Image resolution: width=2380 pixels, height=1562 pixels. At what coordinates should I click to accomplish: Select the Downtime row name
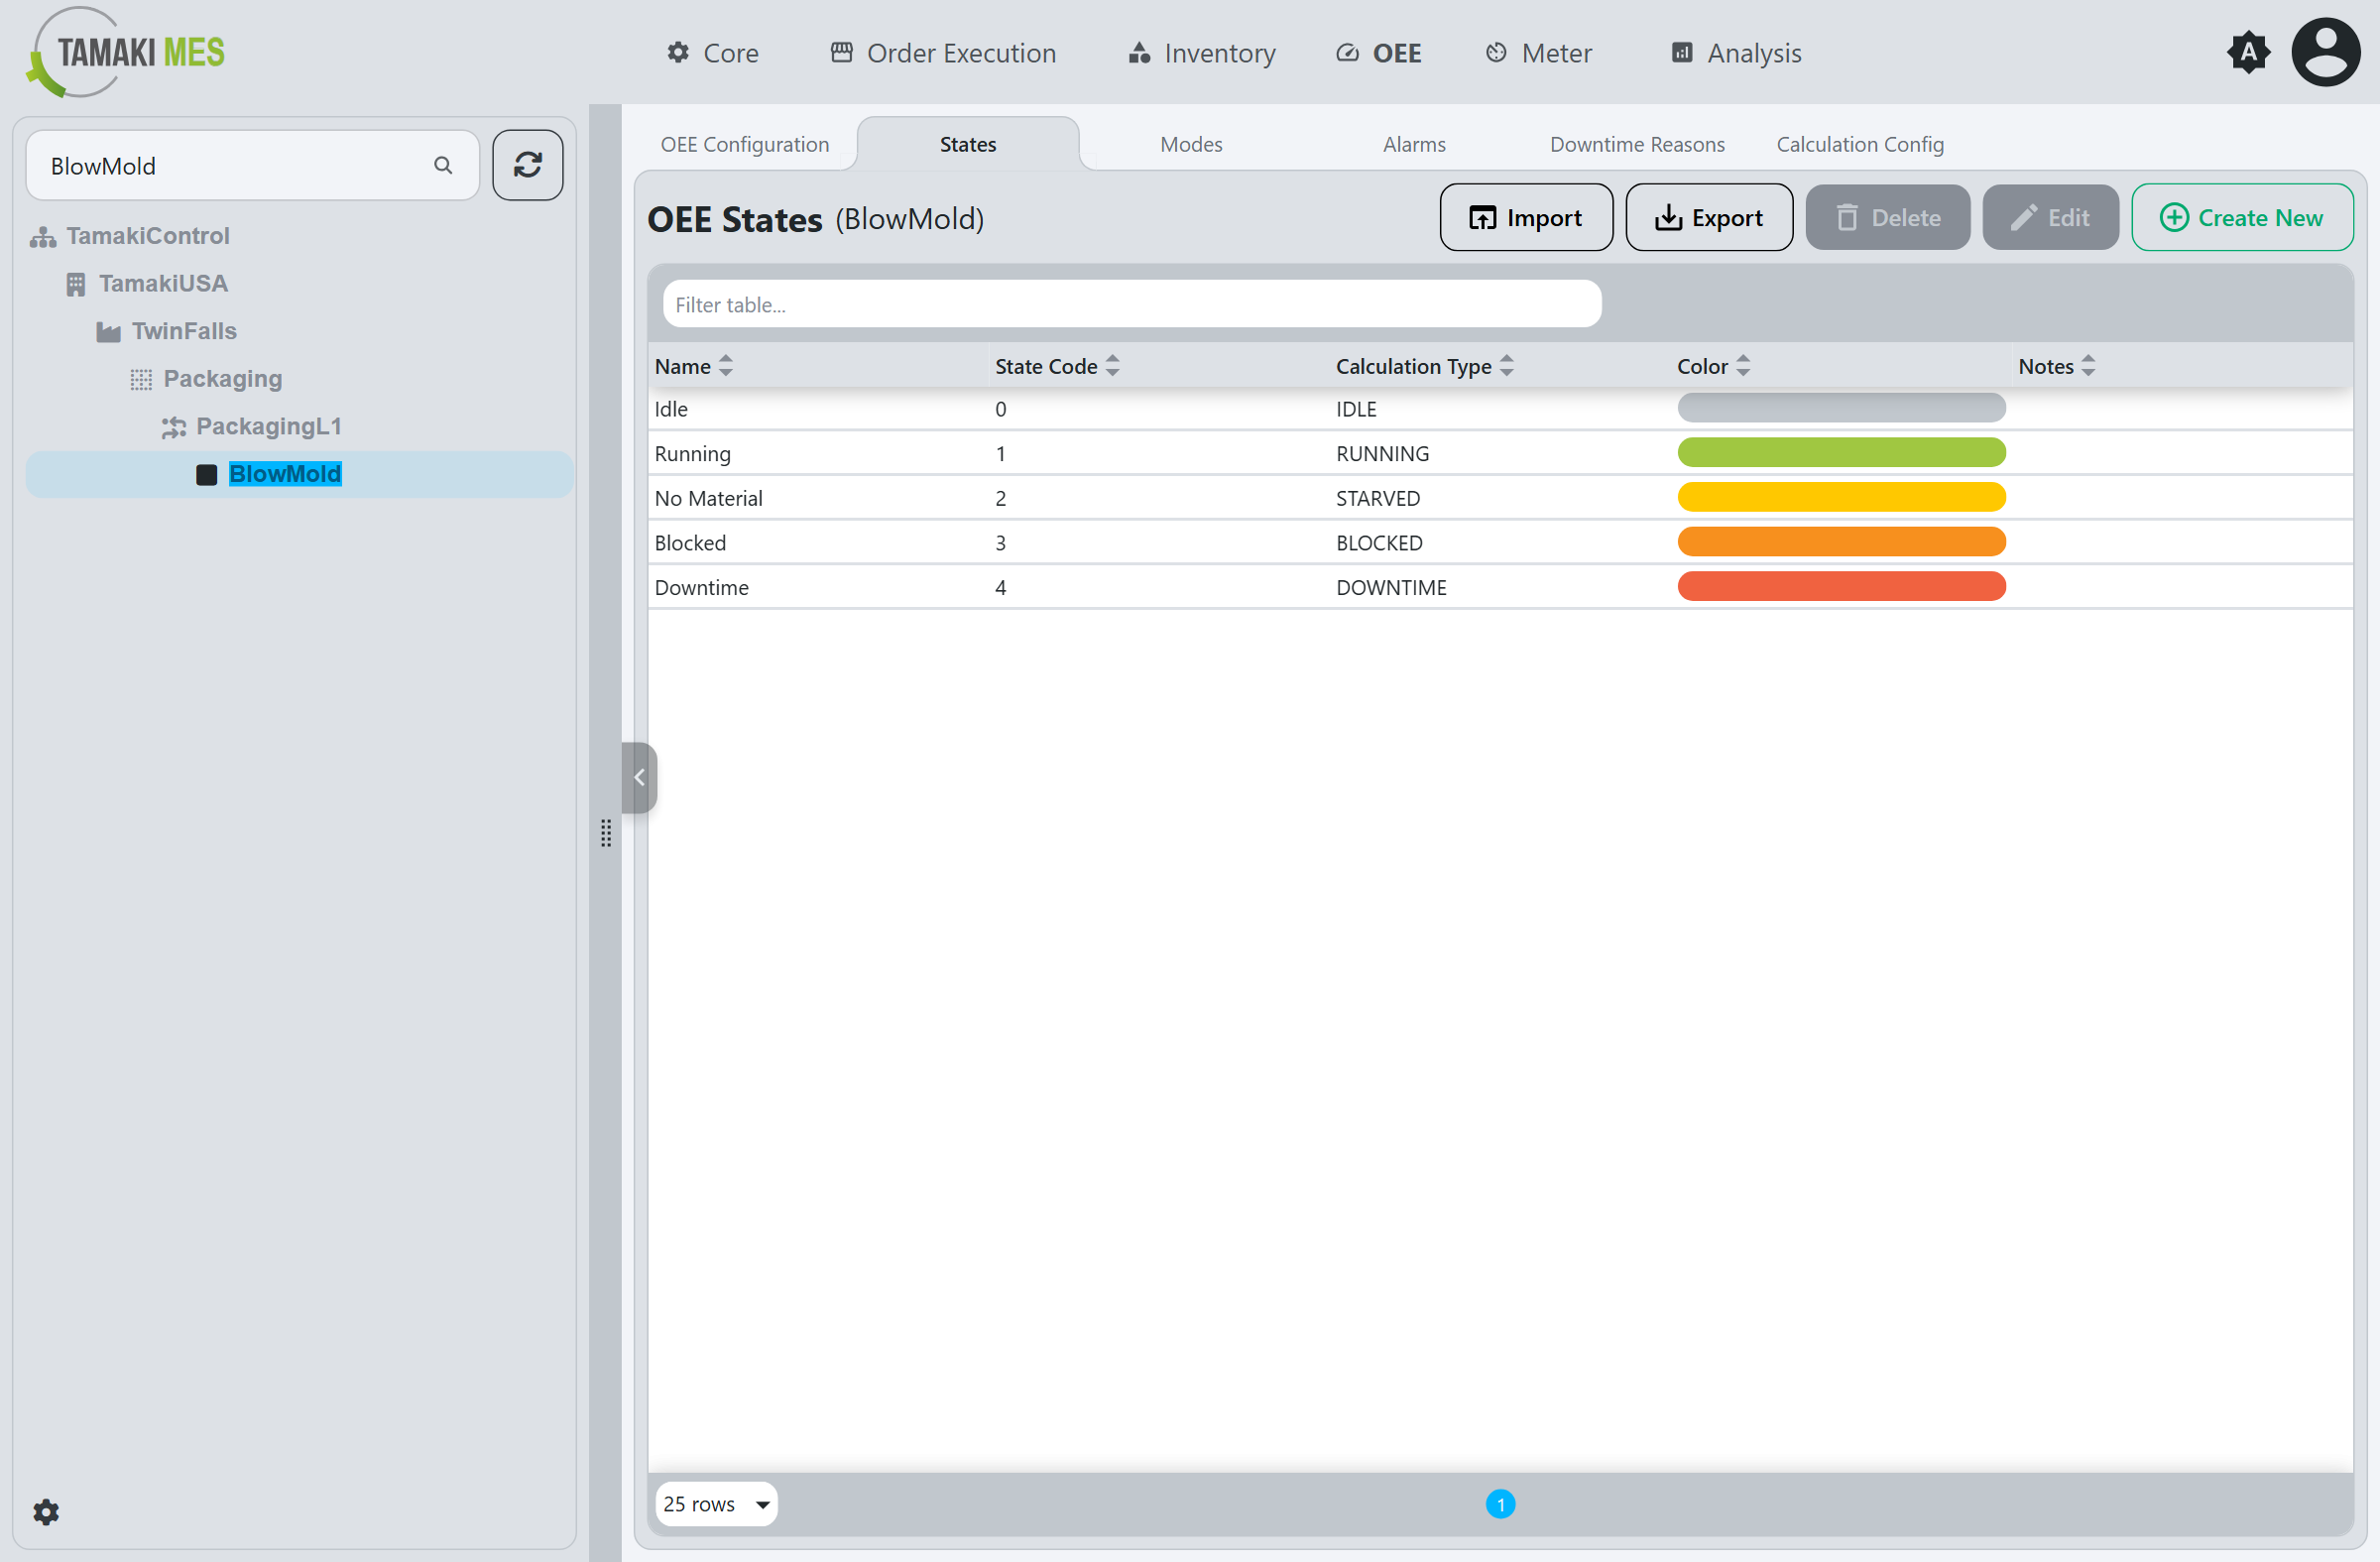701,588
